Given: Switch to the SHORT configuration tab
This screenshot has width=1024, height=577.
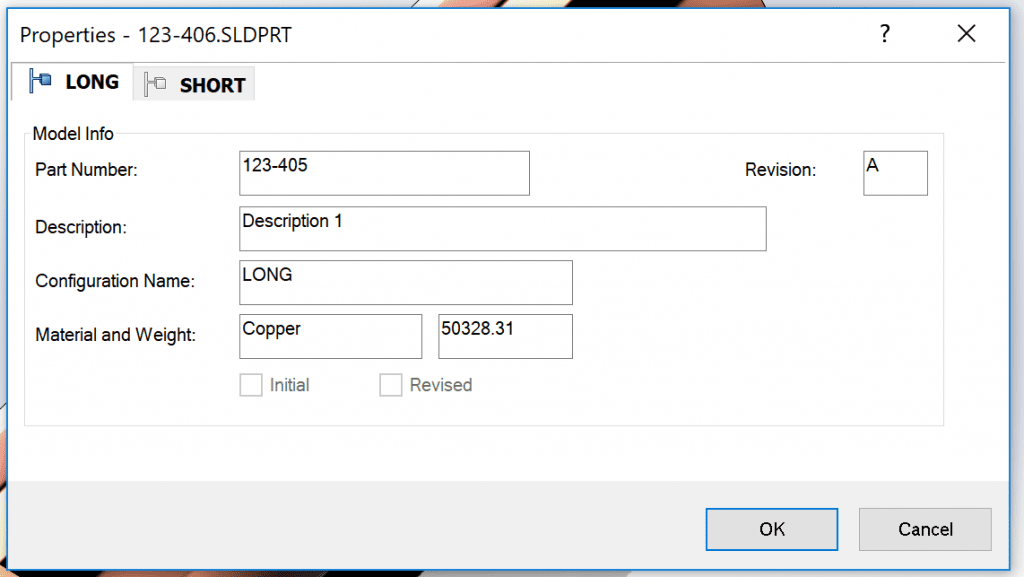Looking at the screenshot, I should [x=194, y=84].
